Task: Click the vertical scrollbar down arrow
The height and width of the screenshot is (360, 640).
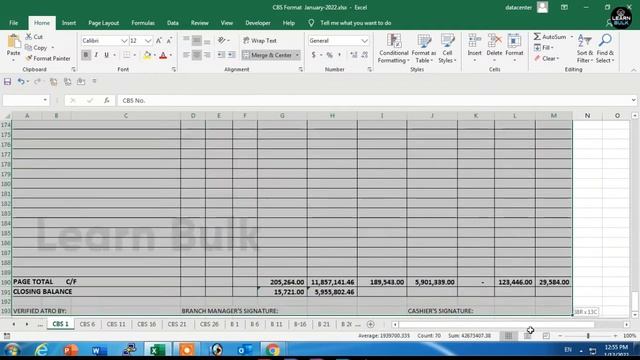Action: click(635, 315)
